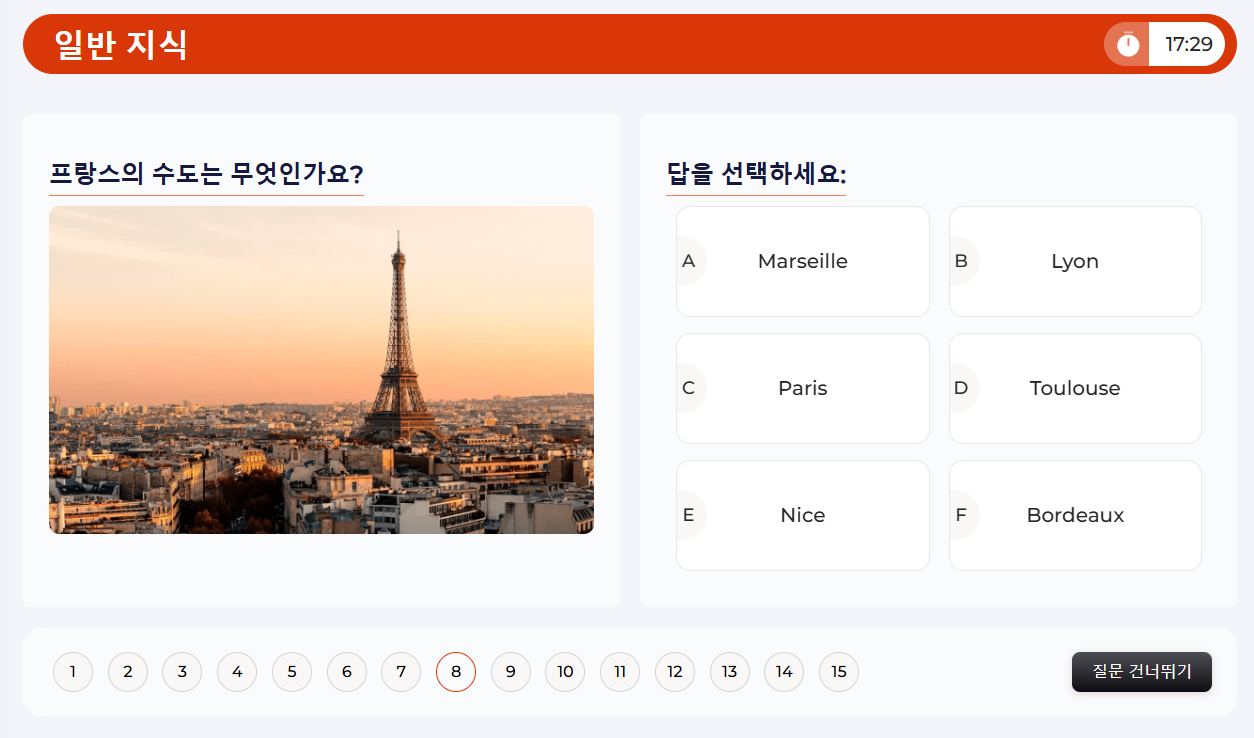Click the 질문 건너뛰기 skip button
The image size is (1254, 738).
pos(1141,672)
